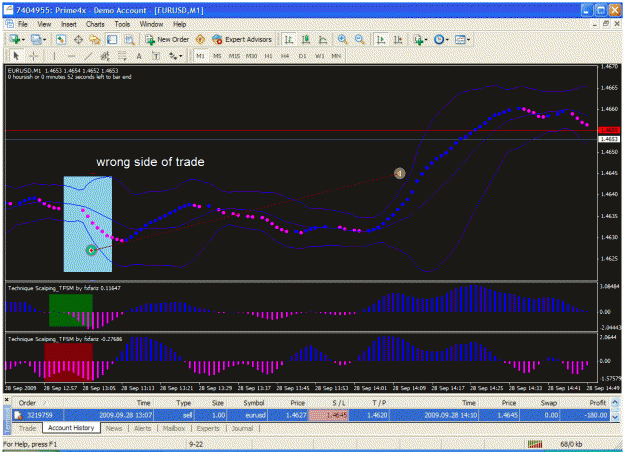The image size is (625, 452).
Task: Expand the periodicity clock dropdown
Action: [x=447, y=40]
